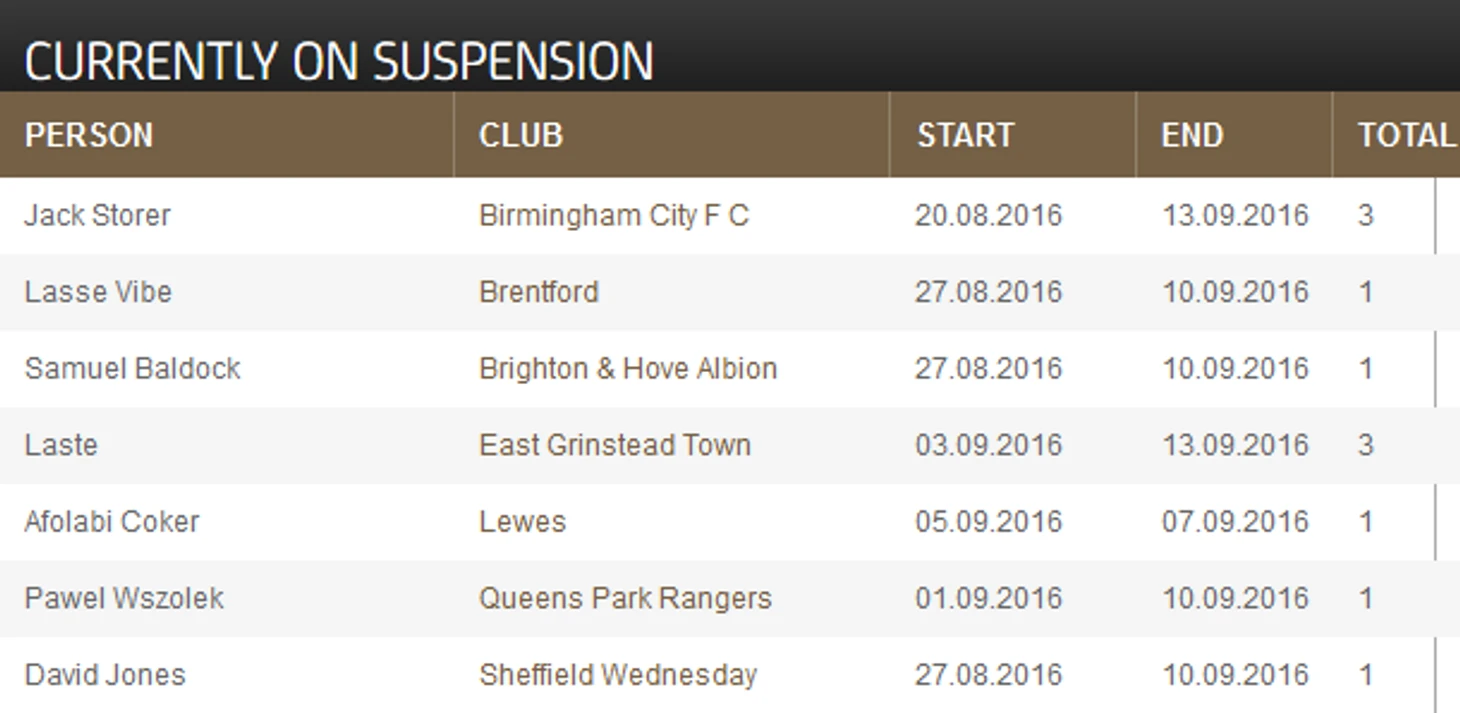
Task: Click Afolabi Coker name
Action: (x=112, y=521)
